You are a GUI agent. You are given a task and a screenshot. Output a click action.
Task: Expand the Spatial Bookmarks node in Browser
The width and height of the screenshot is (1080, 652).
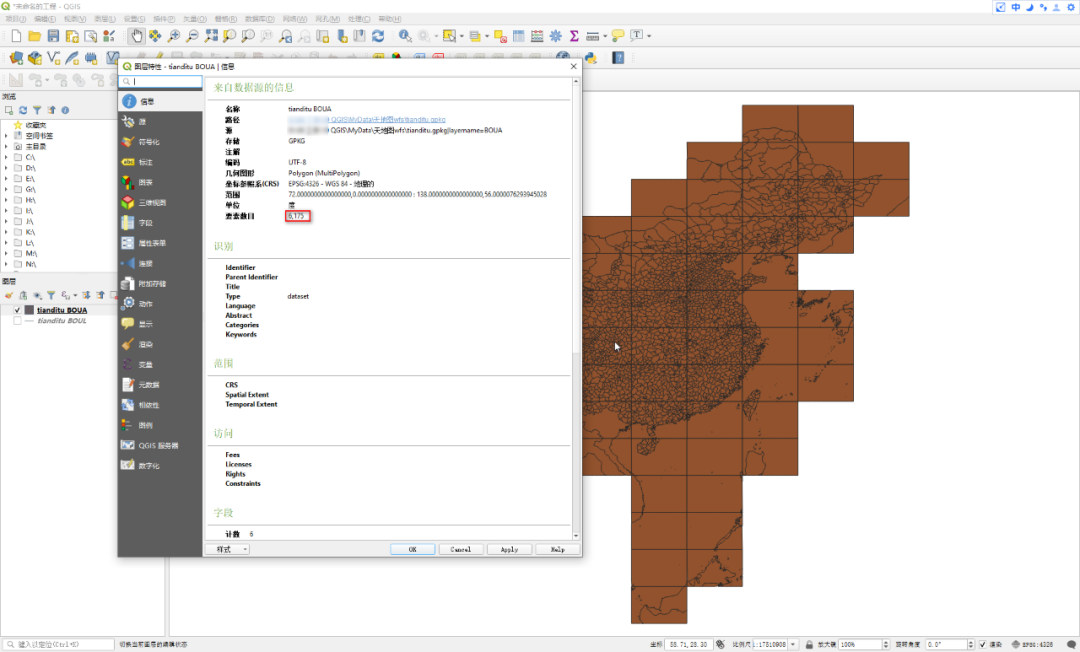coord(6,136)
